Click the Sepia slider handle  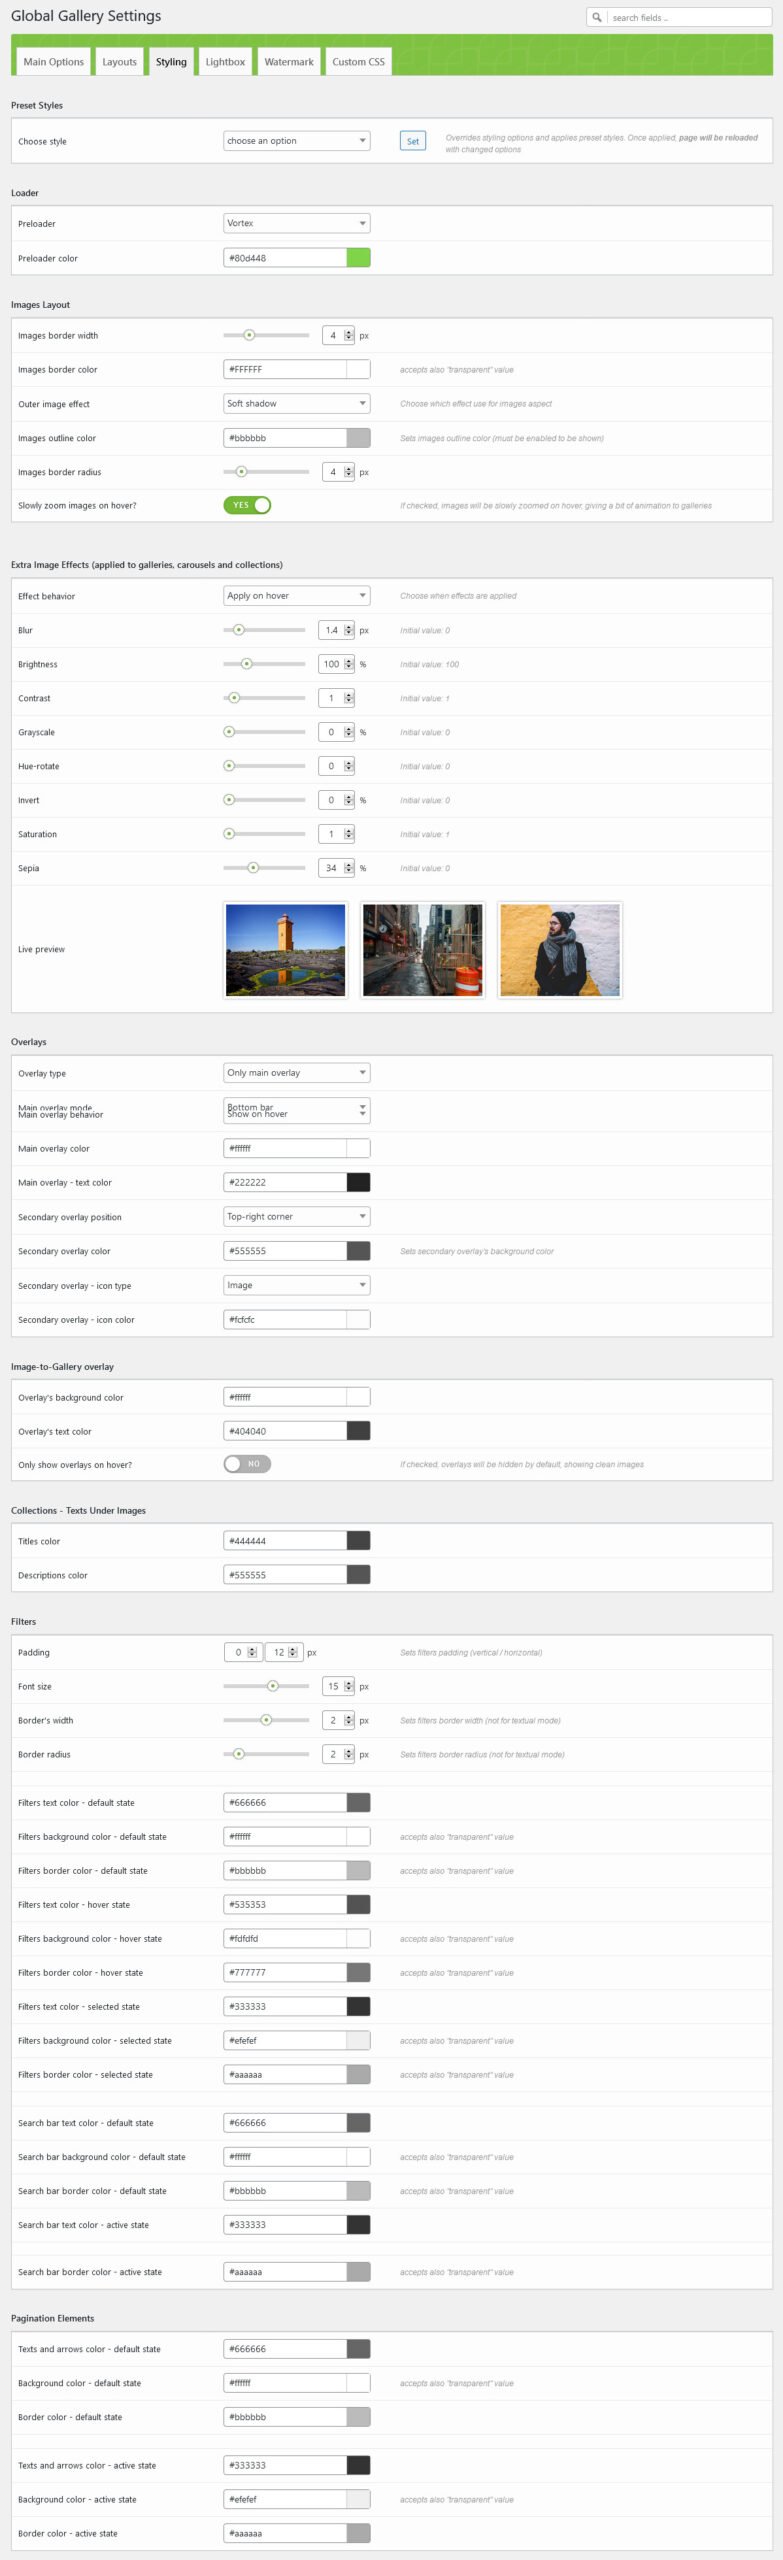(x=253, y=868)
